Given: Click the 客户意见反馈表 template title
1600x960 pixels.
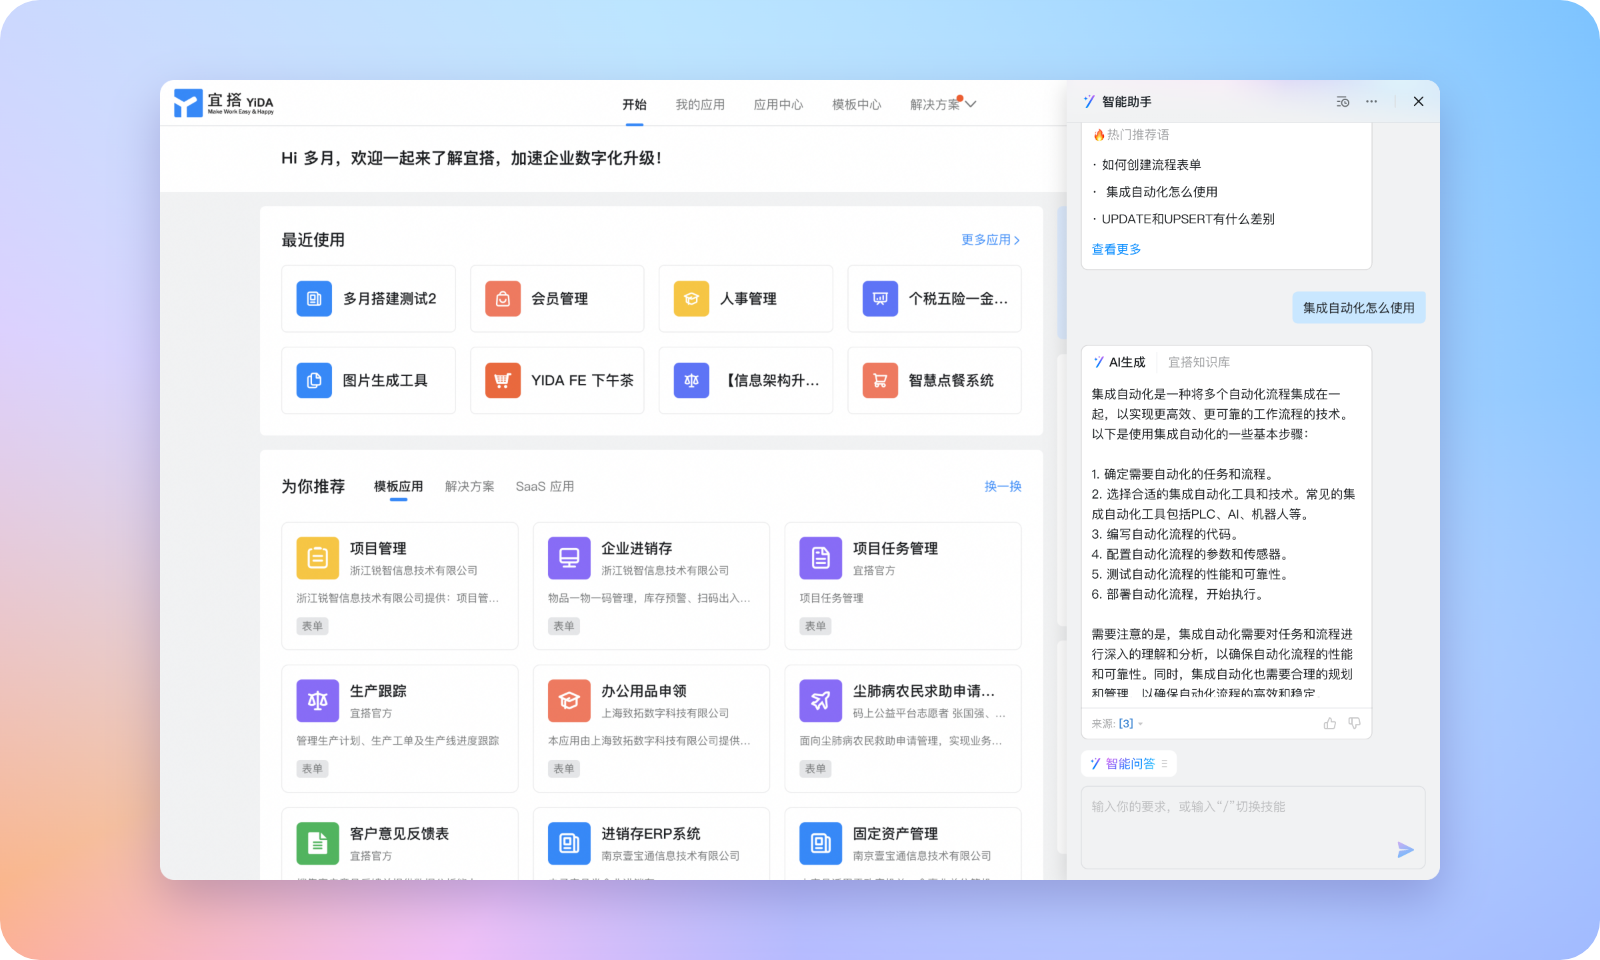Looking at the screenshot, I should [x=400, y=833].
